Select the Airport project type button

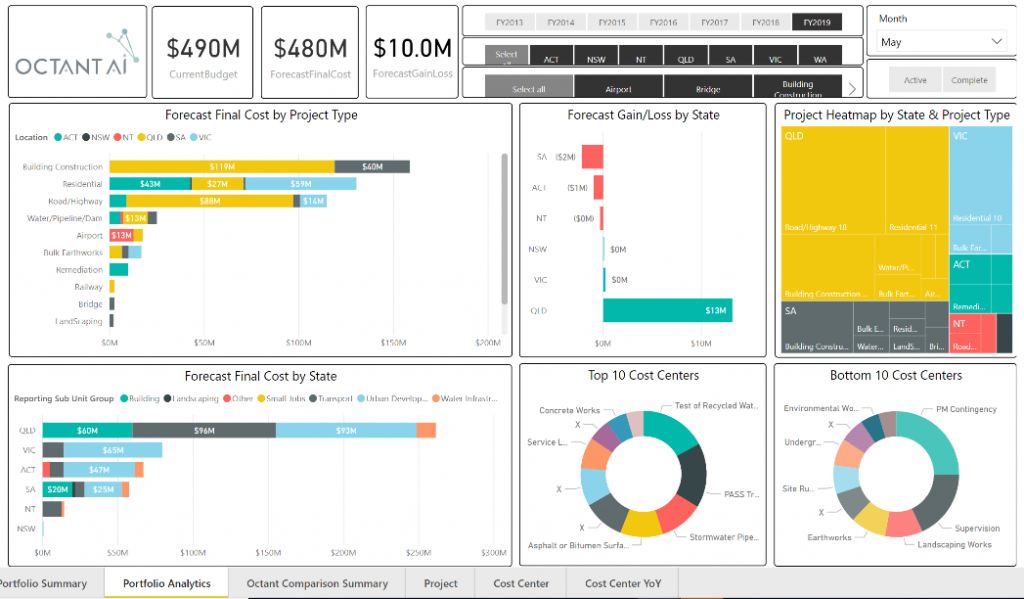(x=618, y=89)
